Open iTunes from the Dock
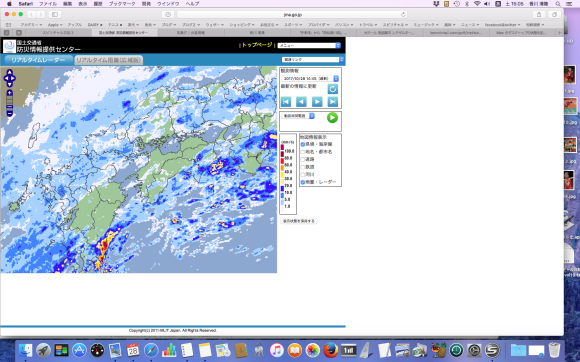Screen dimensions: 580x362 (x=277, y=350)
